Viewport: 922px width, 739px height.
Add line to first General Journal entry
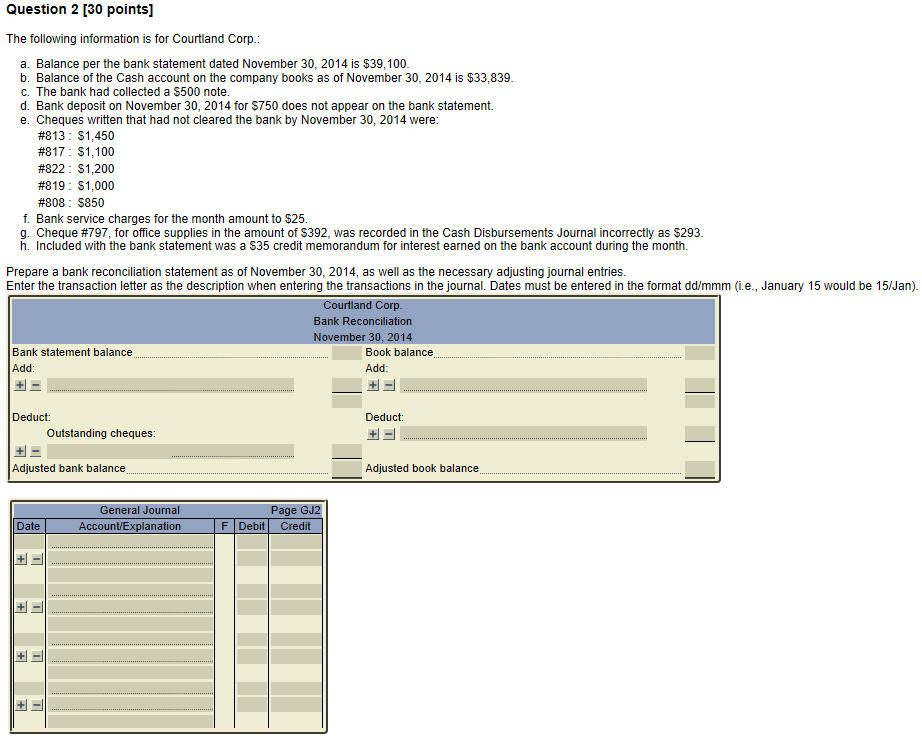(21, 559)
